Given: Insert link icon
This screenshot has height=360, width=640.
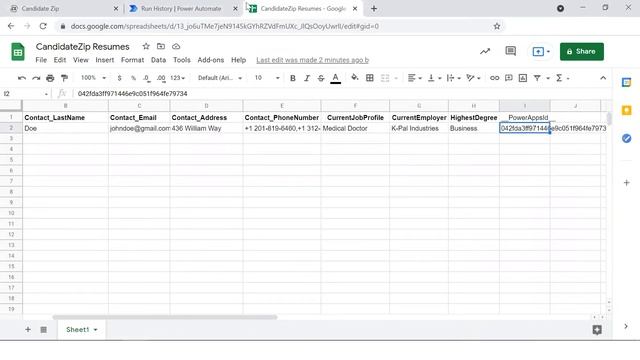Looking at the screenshot, I should click(x=494, y=78).
